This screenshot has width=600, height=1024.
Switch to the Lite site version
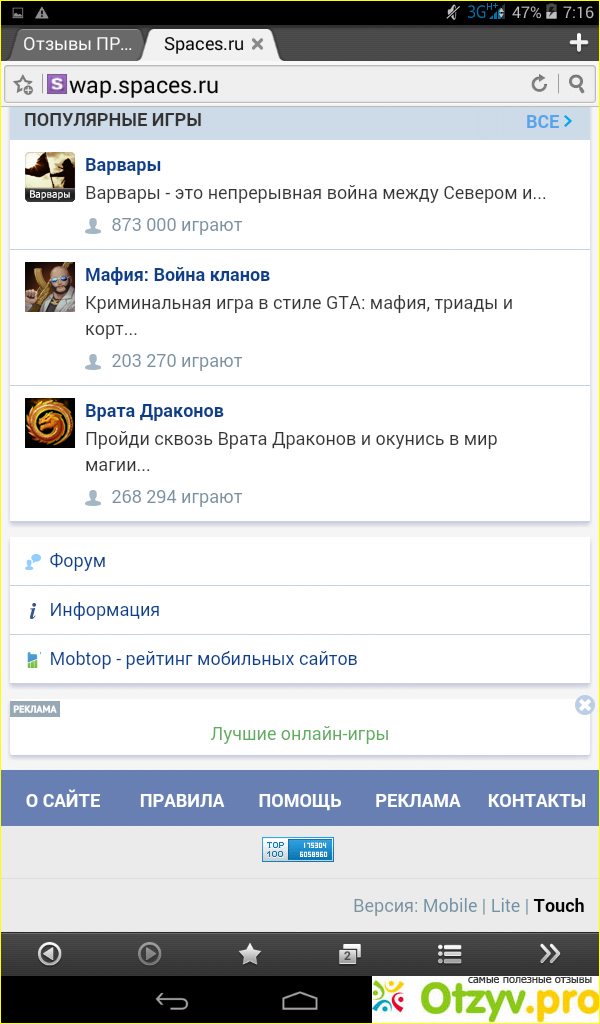point(505,905)
